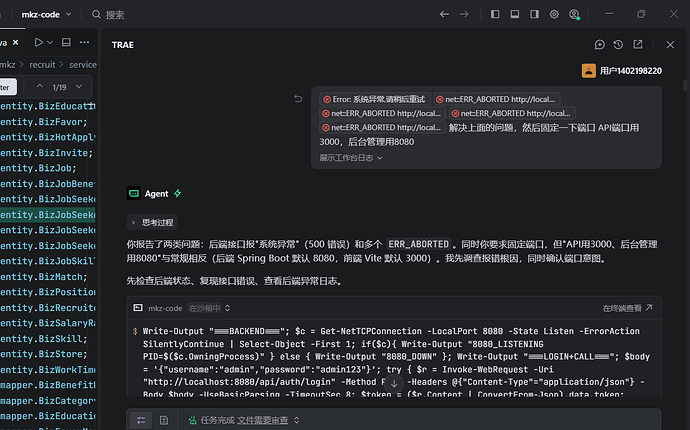Expand 思考过程 section
690x430 pixels.
[x=152, y=222]
